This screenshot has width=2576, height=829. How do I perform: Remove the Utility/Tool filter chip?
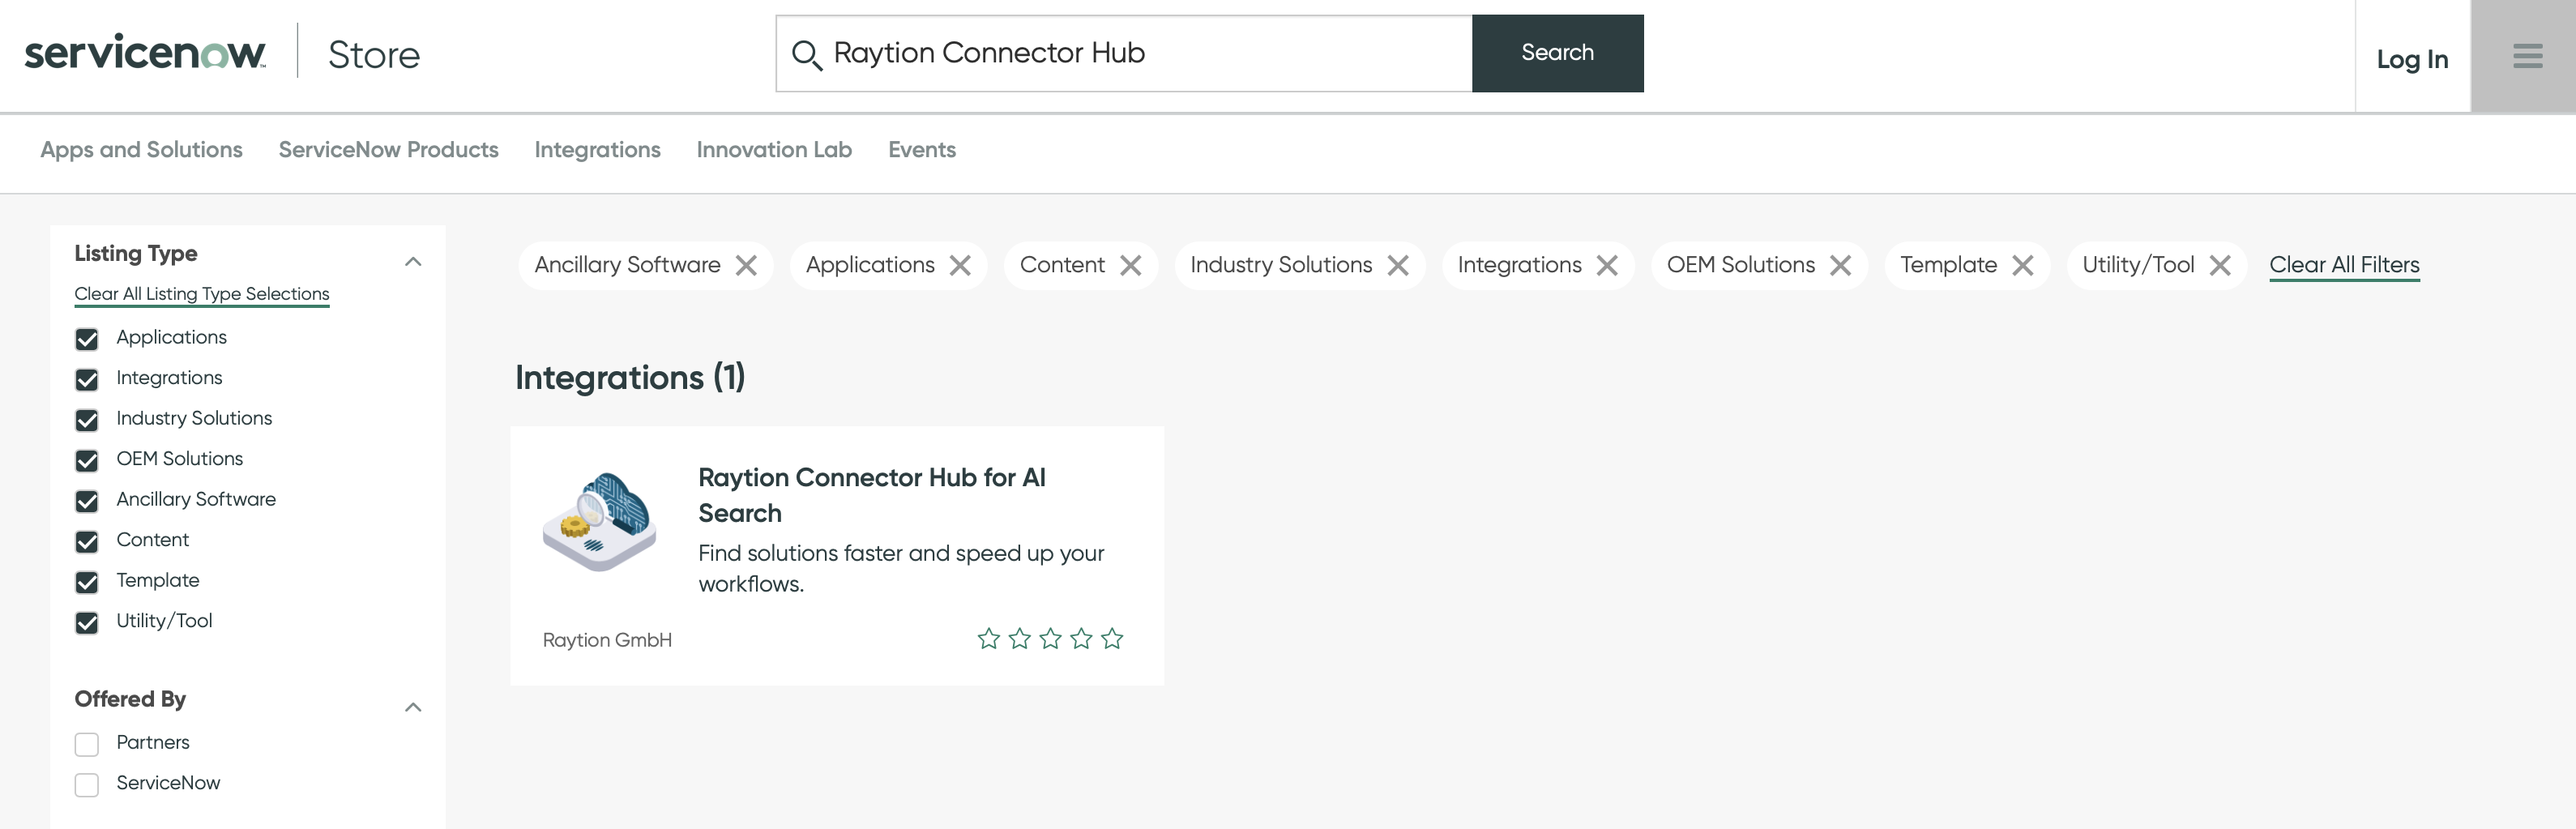pos(2220,265)
